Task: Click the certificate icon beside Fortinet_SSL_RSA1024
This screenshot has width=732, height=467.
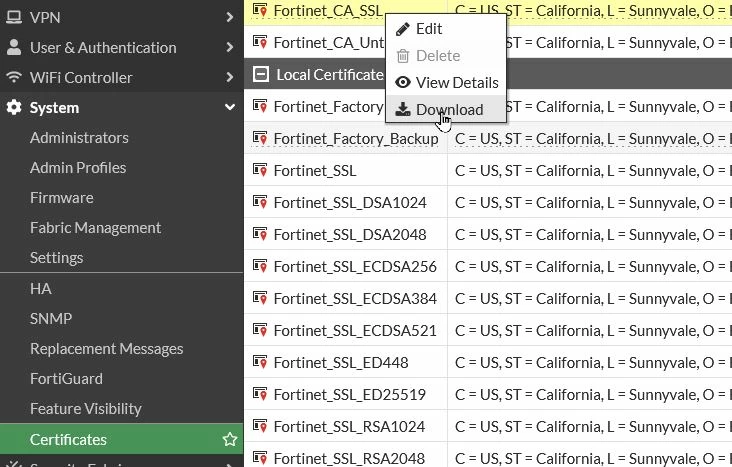Action: (260, 426)
